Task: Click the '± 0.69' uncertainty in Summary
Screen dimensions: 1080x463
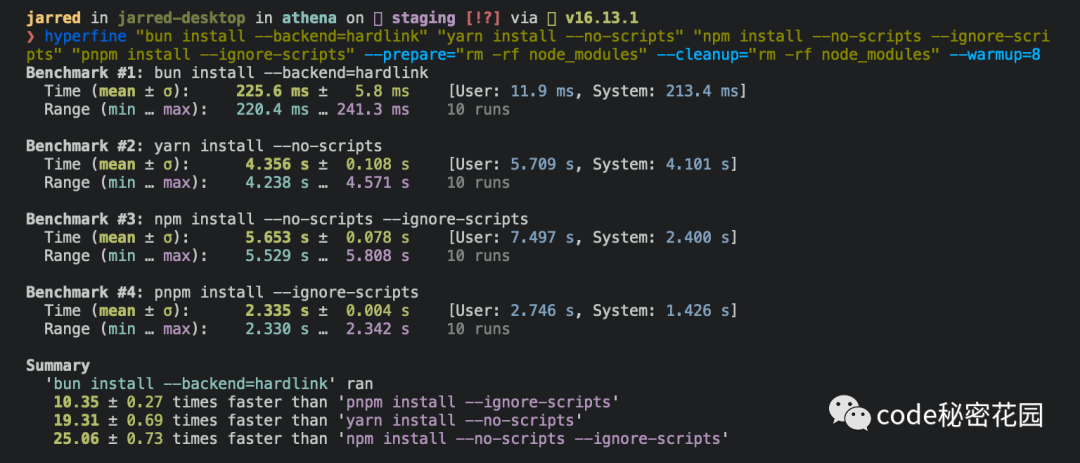Action: tap(136, 420)
